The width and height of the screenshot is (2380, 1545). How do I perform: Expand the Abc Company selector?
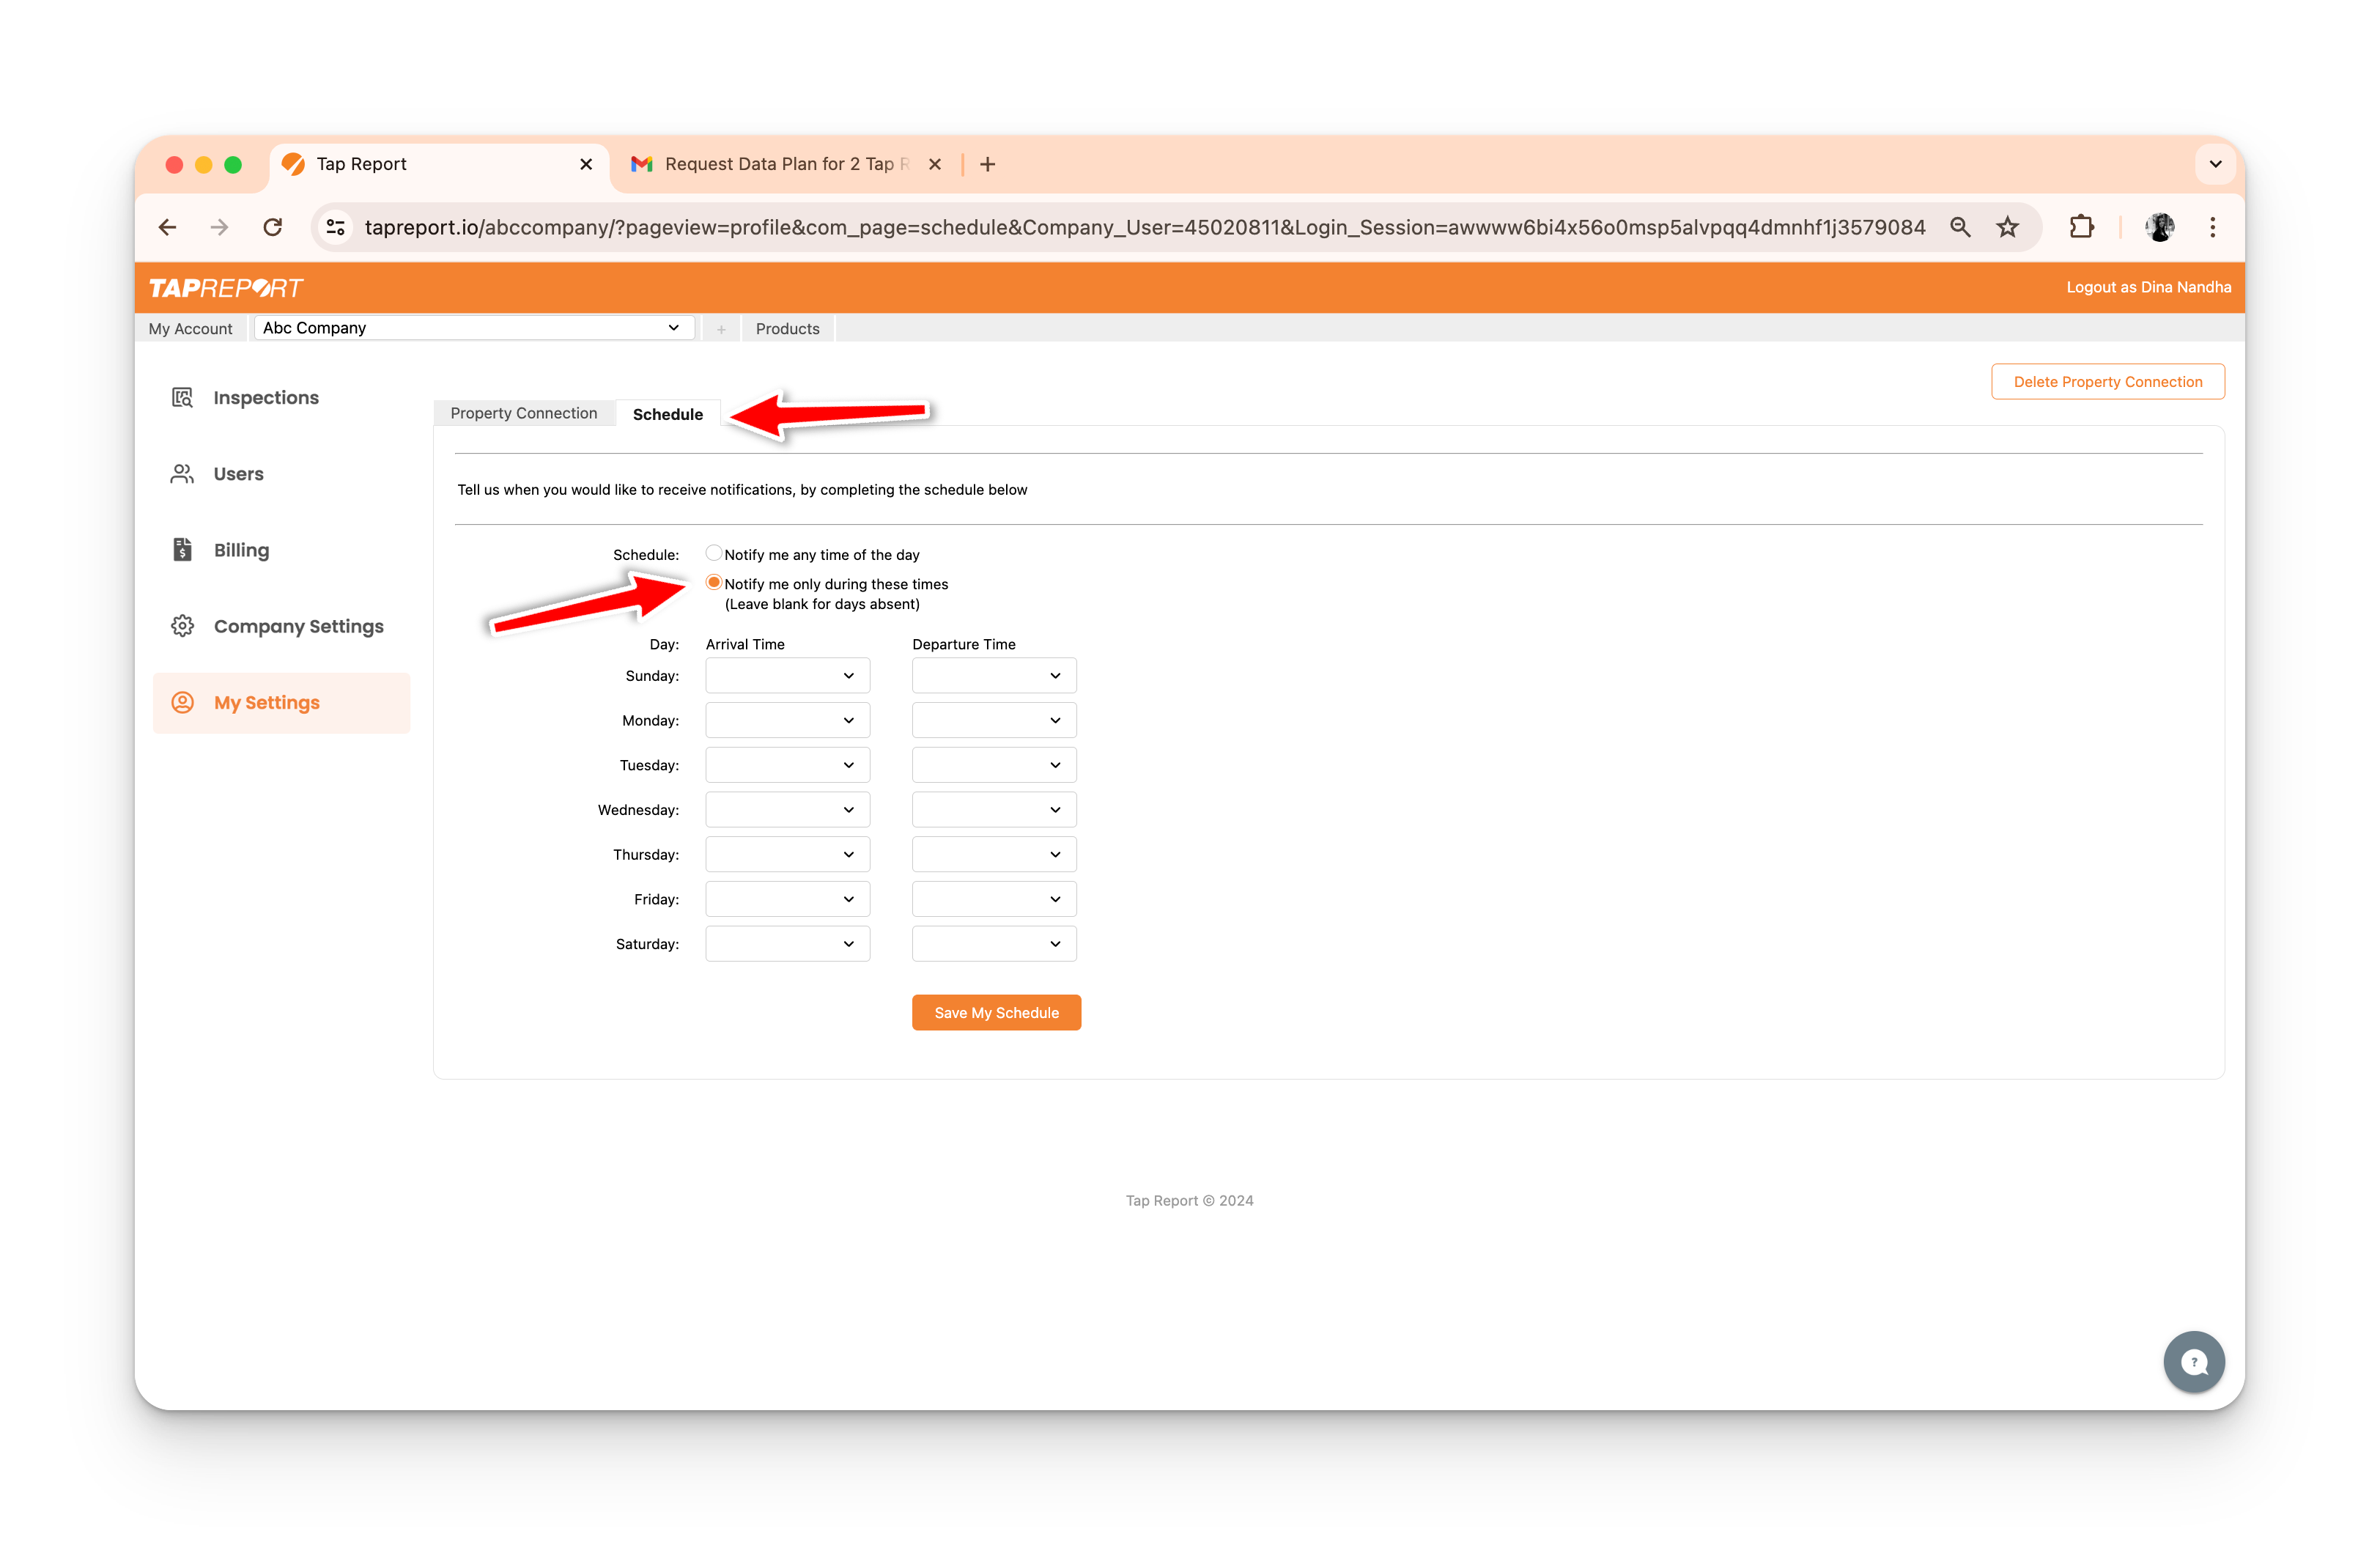pyautogui.click(x=473, y=328)
